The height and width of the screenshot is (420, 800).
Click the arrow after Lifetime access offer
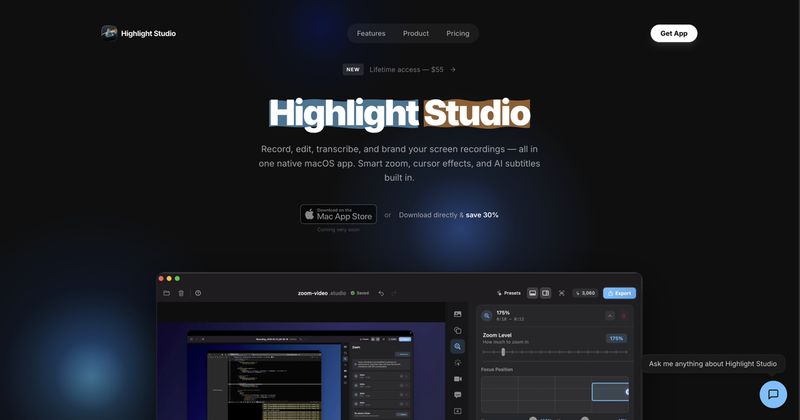[x=453, y=69]
